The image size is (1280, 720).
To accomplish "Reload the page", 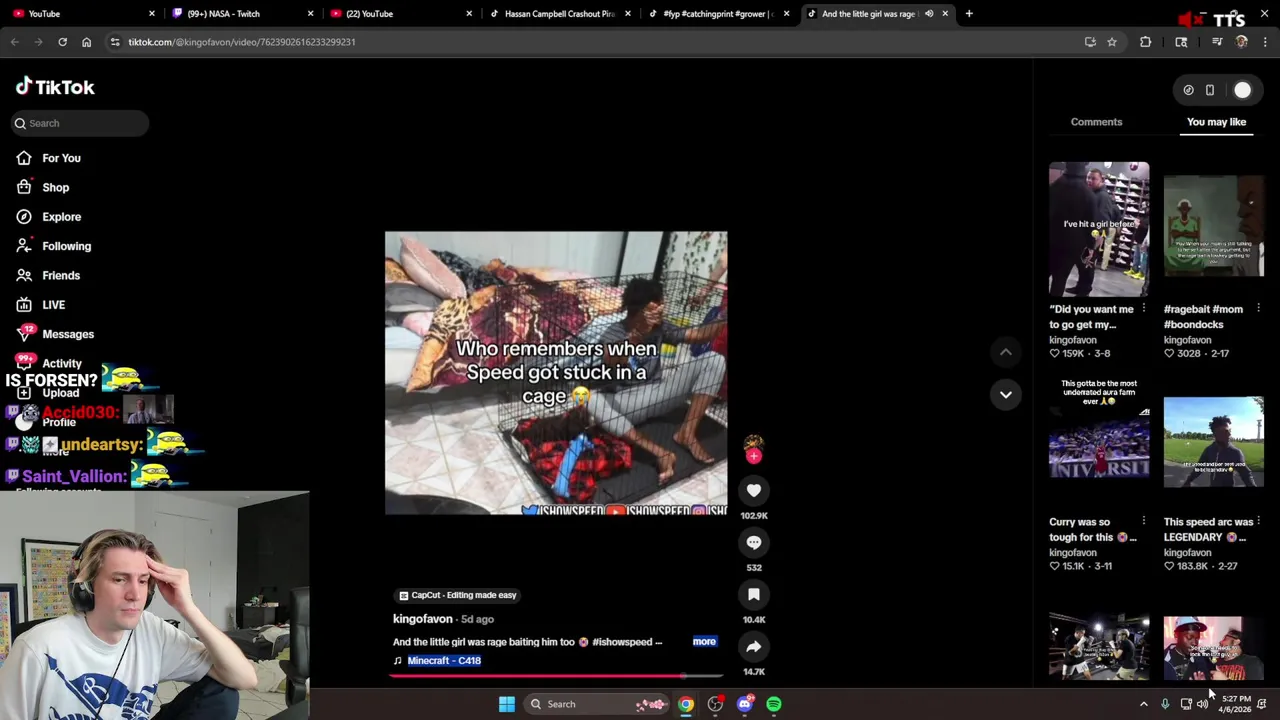I will [62, 42].
